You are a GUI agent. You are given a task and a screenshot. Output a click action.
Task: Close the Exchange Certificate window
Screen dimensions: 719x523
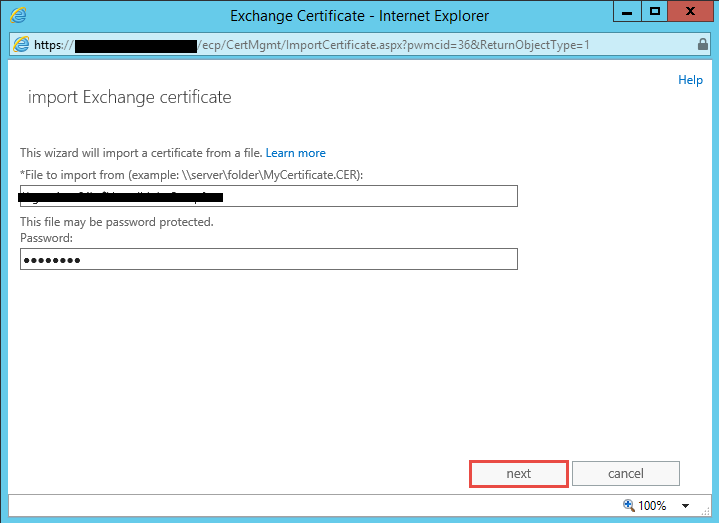pos(690,11)
